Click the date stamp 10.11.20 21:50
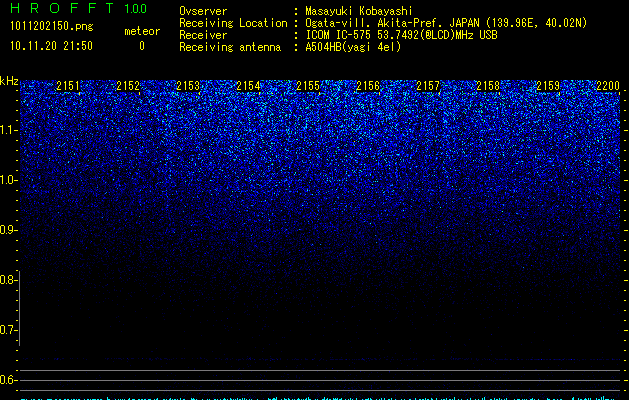The height and width of the screenshot is (400, 629). (51, 46)
